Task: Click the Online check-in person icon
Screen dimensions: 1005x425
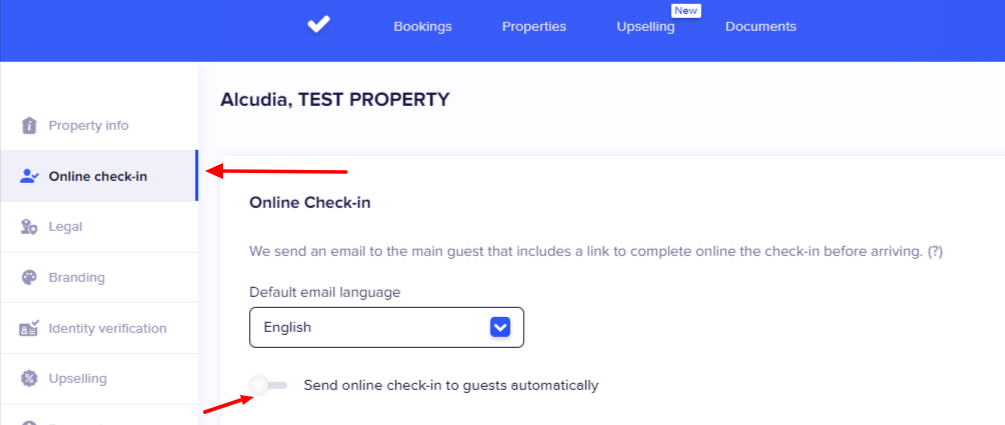Action: pyautogui.click(x=29, y=177)
